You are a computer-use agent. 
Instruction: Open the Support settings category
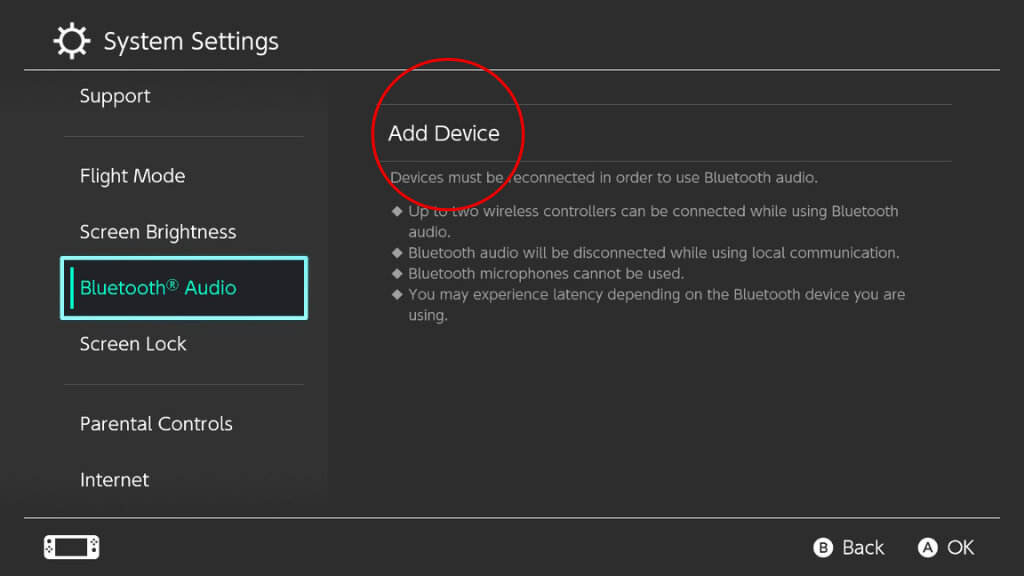pos(115,96)
